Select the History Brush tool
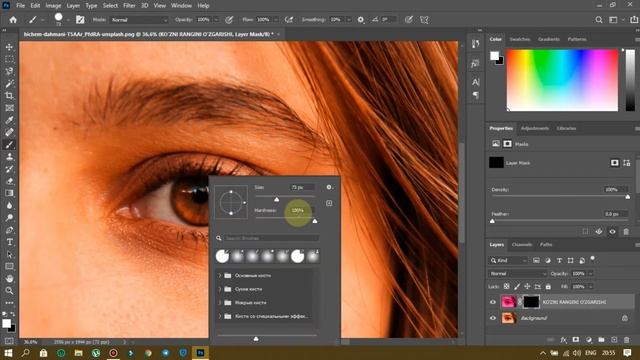The image size is (640, 360). click(9, 169)
